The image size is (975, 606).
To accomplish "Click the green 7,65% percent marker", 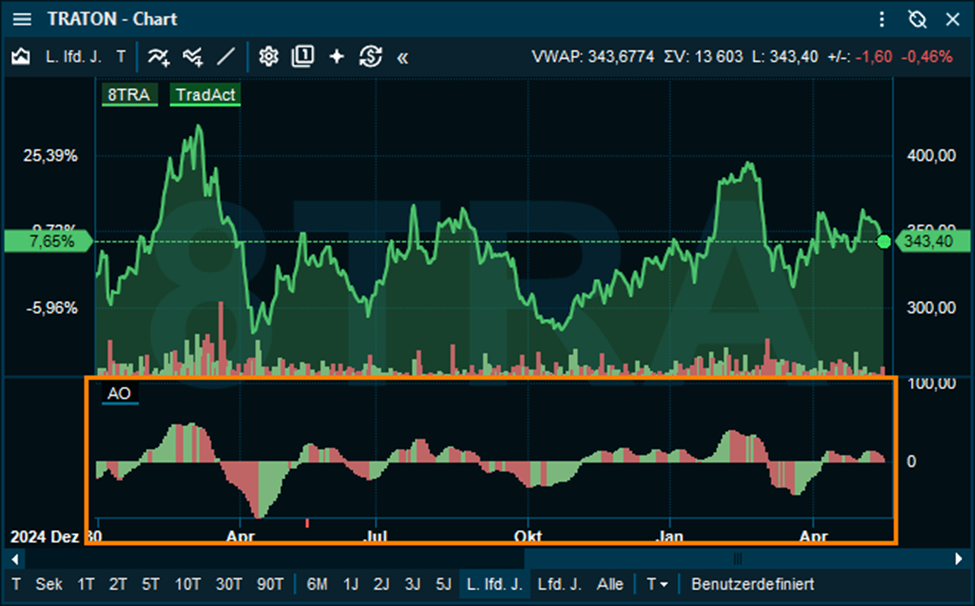I will [x=49, y=241].
